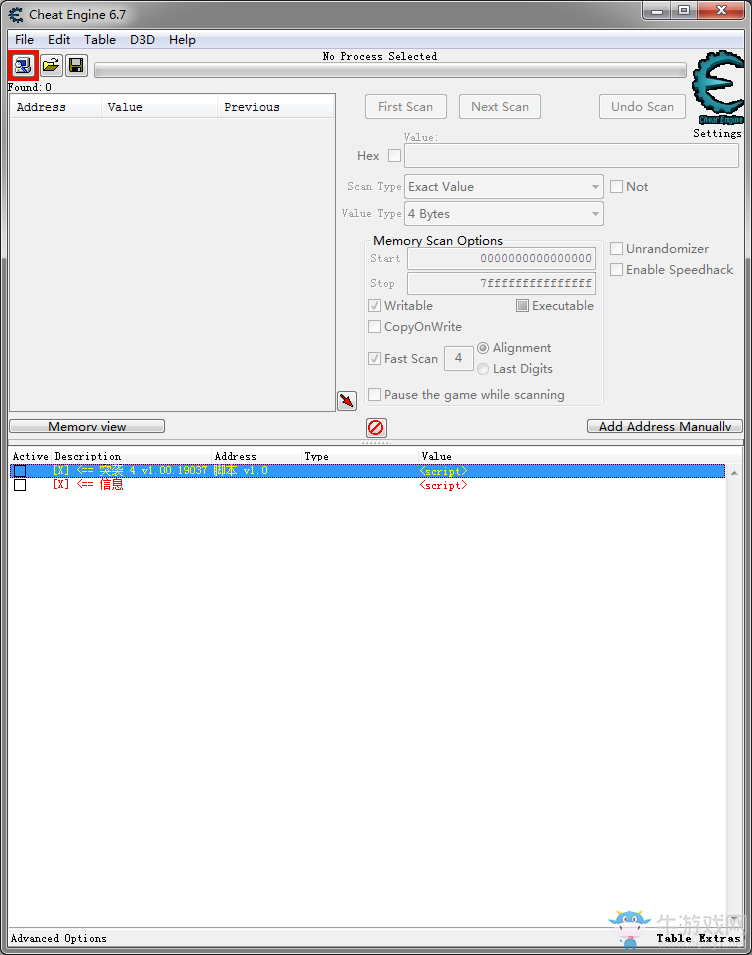Open Advanced Options

pyautogui.click(x=58, y=939)
